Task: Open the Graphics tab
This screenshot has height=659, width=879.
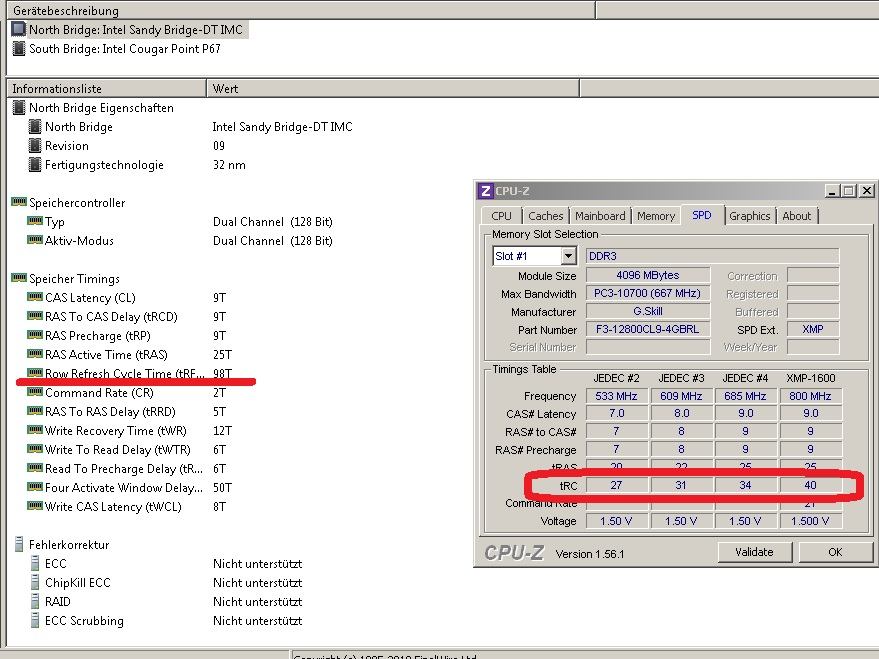Action: point(750,216)
